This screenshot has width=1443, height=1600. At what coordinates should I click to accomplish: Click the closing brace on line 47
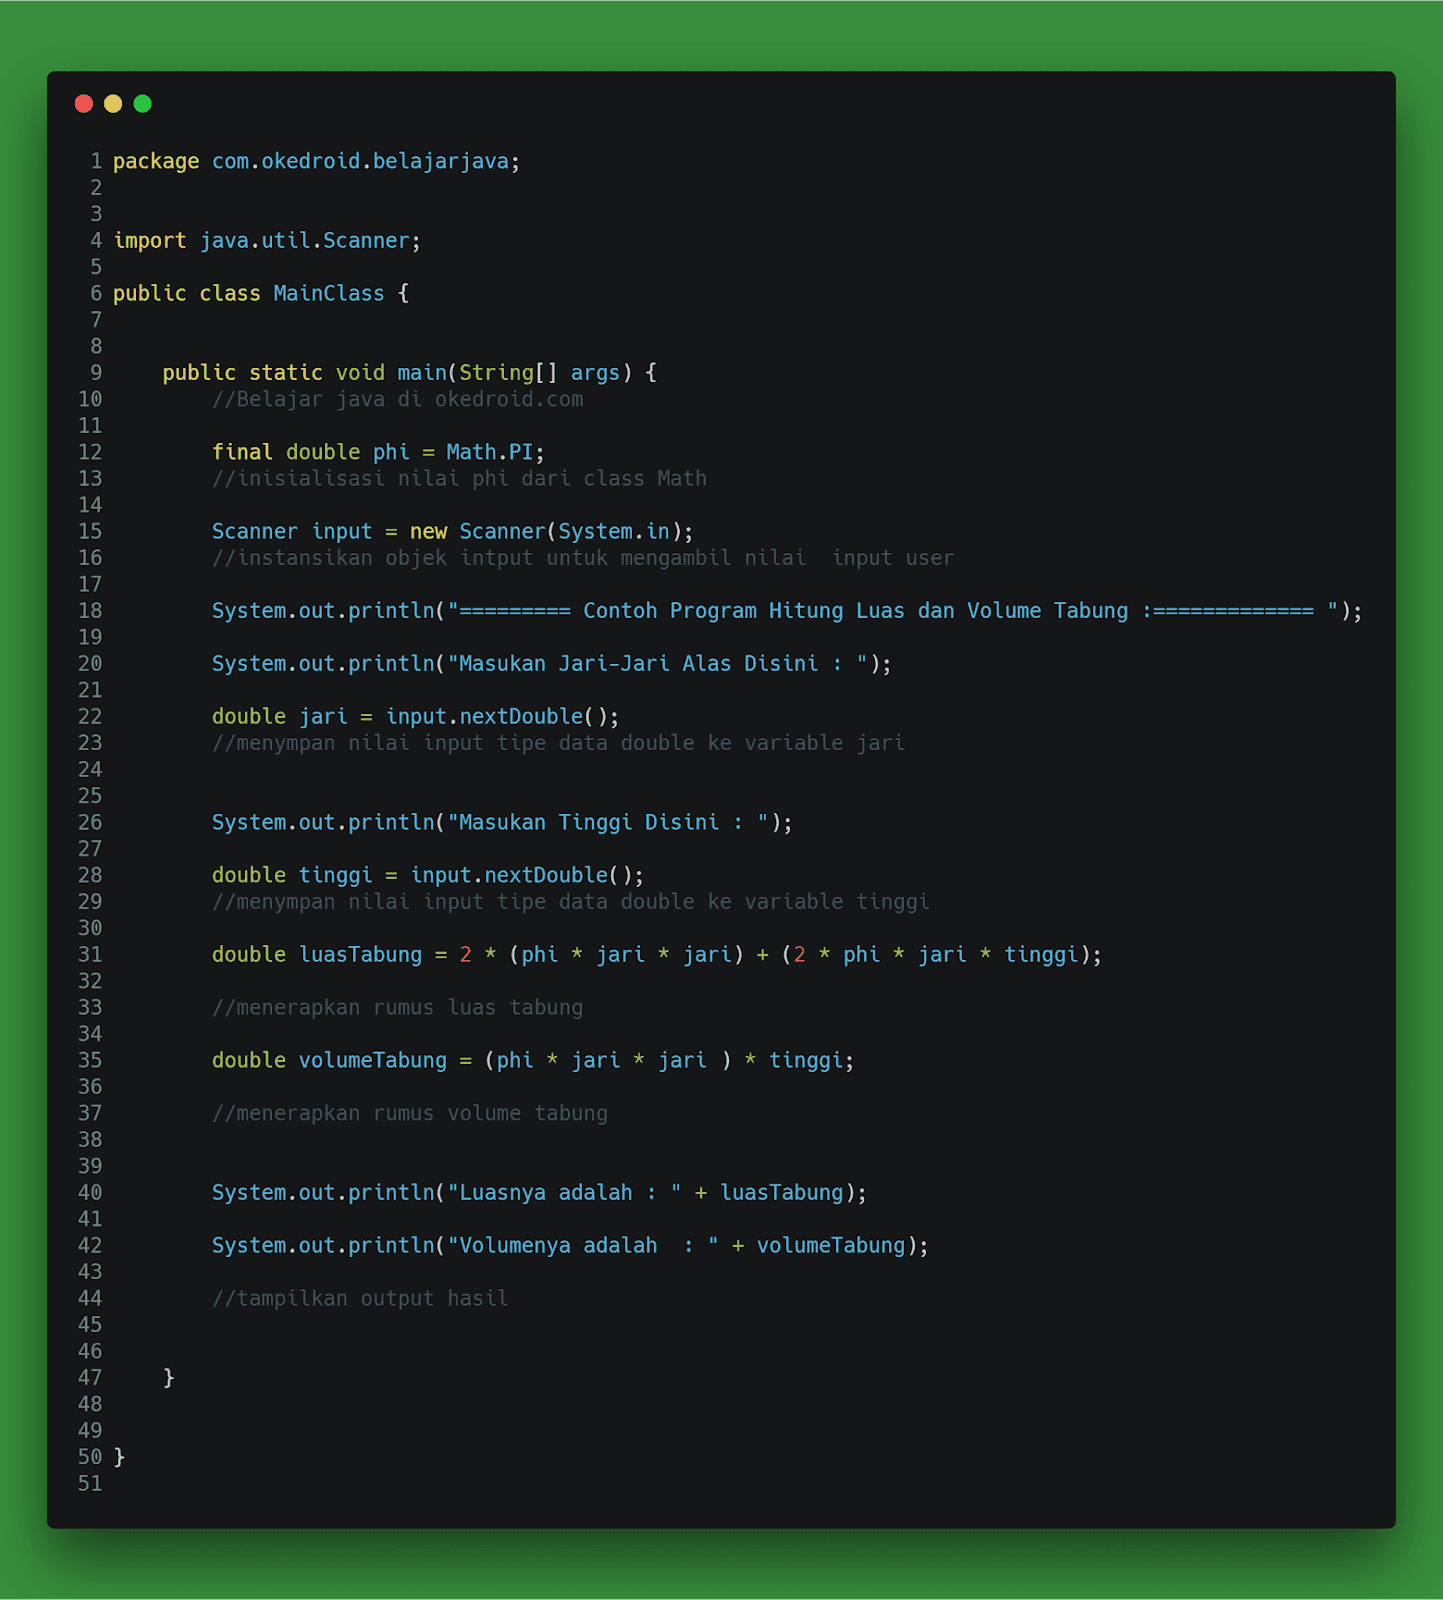[169, 1378]
